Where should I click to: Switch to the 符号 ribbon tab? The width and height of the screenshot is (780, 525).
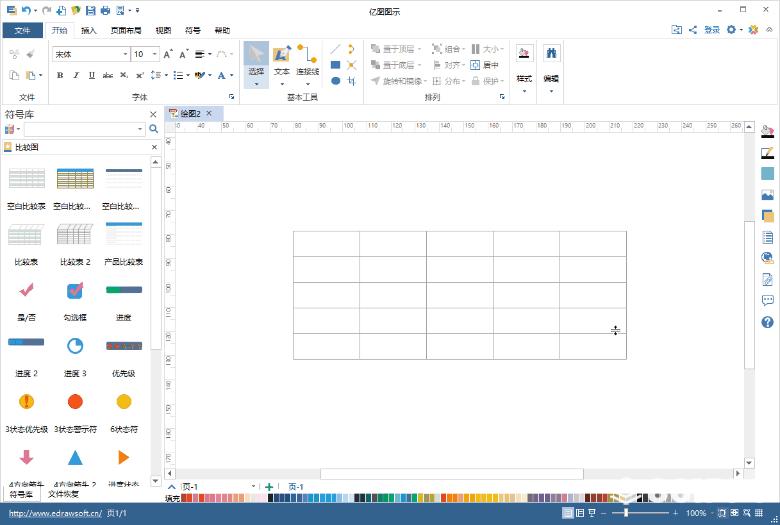coord(193,30)
